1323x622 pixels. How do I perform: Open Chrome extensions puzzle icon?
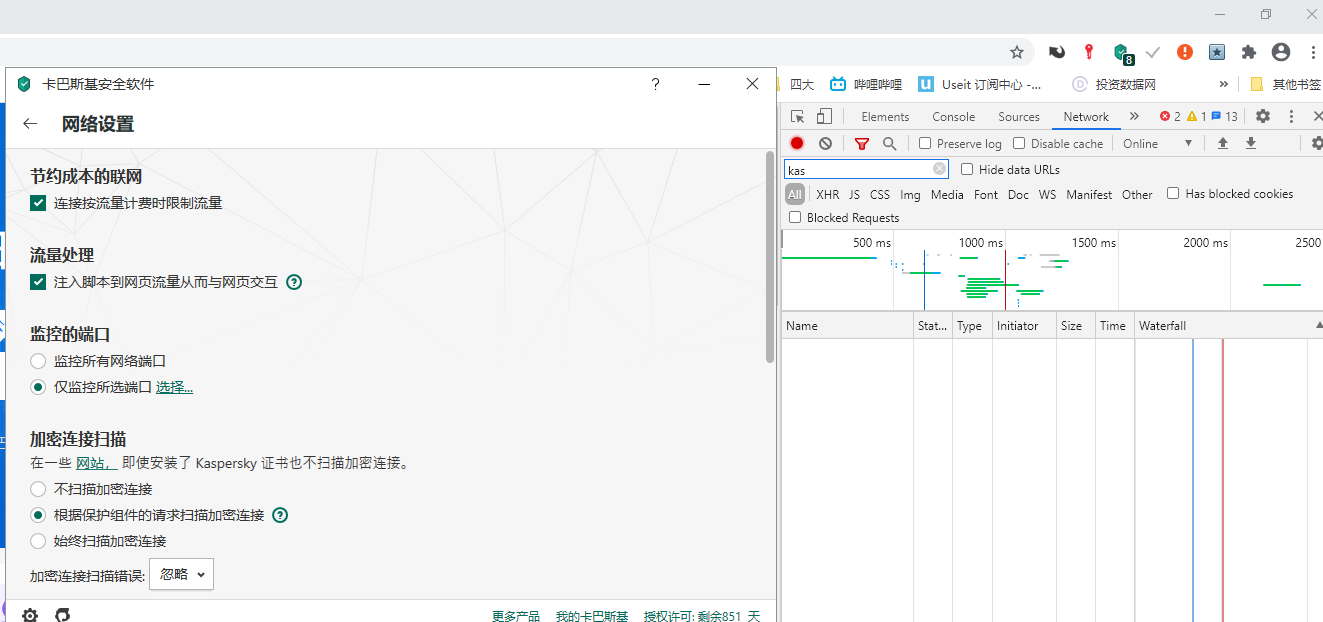(1249, 52)
